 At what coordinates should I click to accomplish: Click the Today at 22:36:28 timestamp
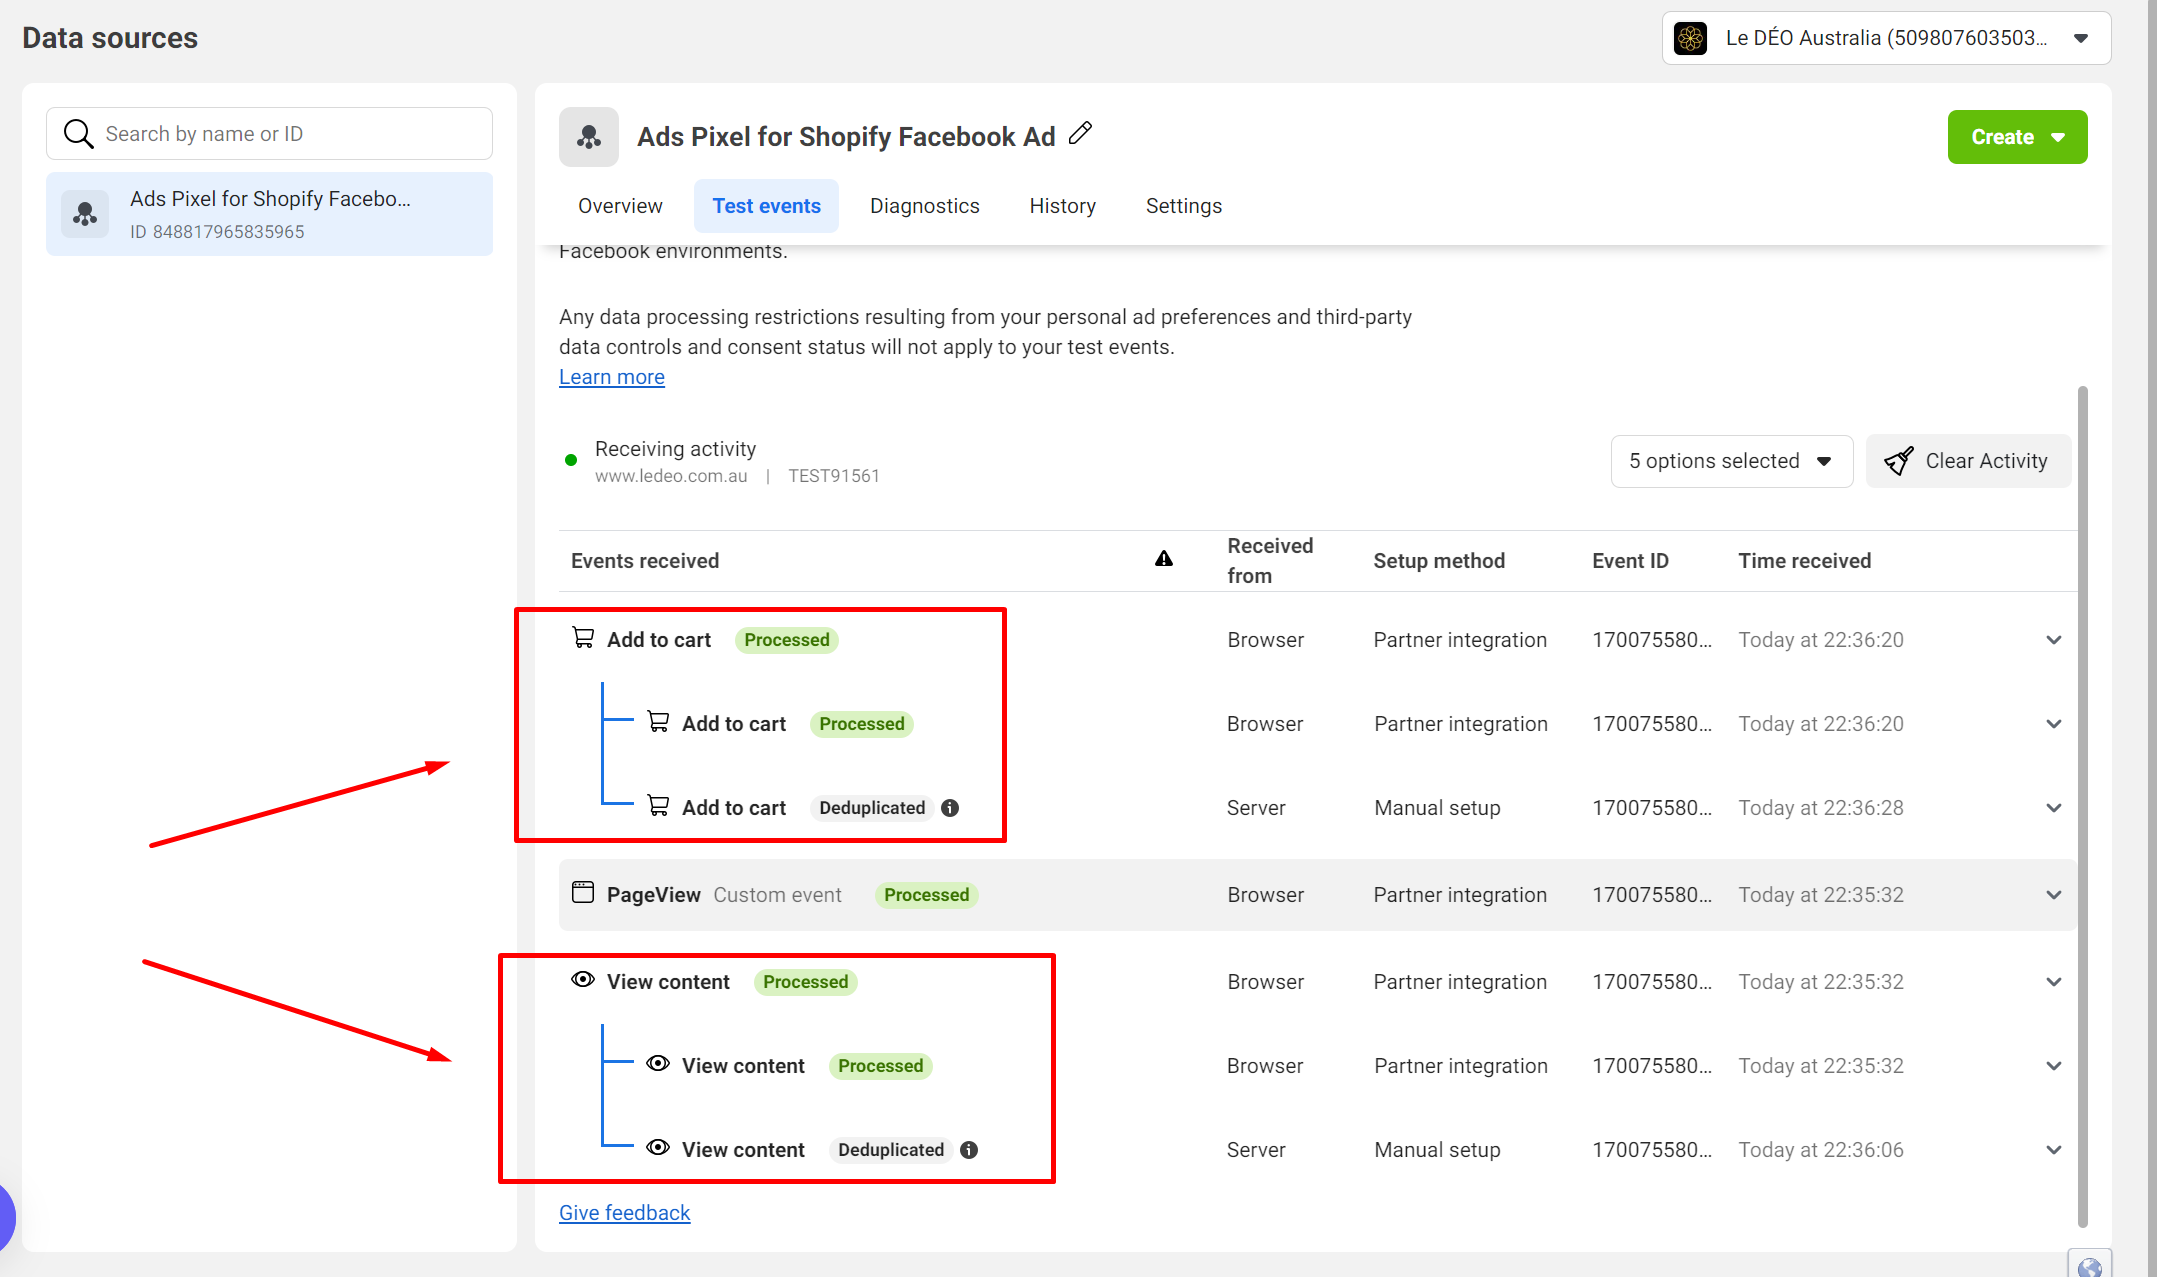[x=1821, y=808]
